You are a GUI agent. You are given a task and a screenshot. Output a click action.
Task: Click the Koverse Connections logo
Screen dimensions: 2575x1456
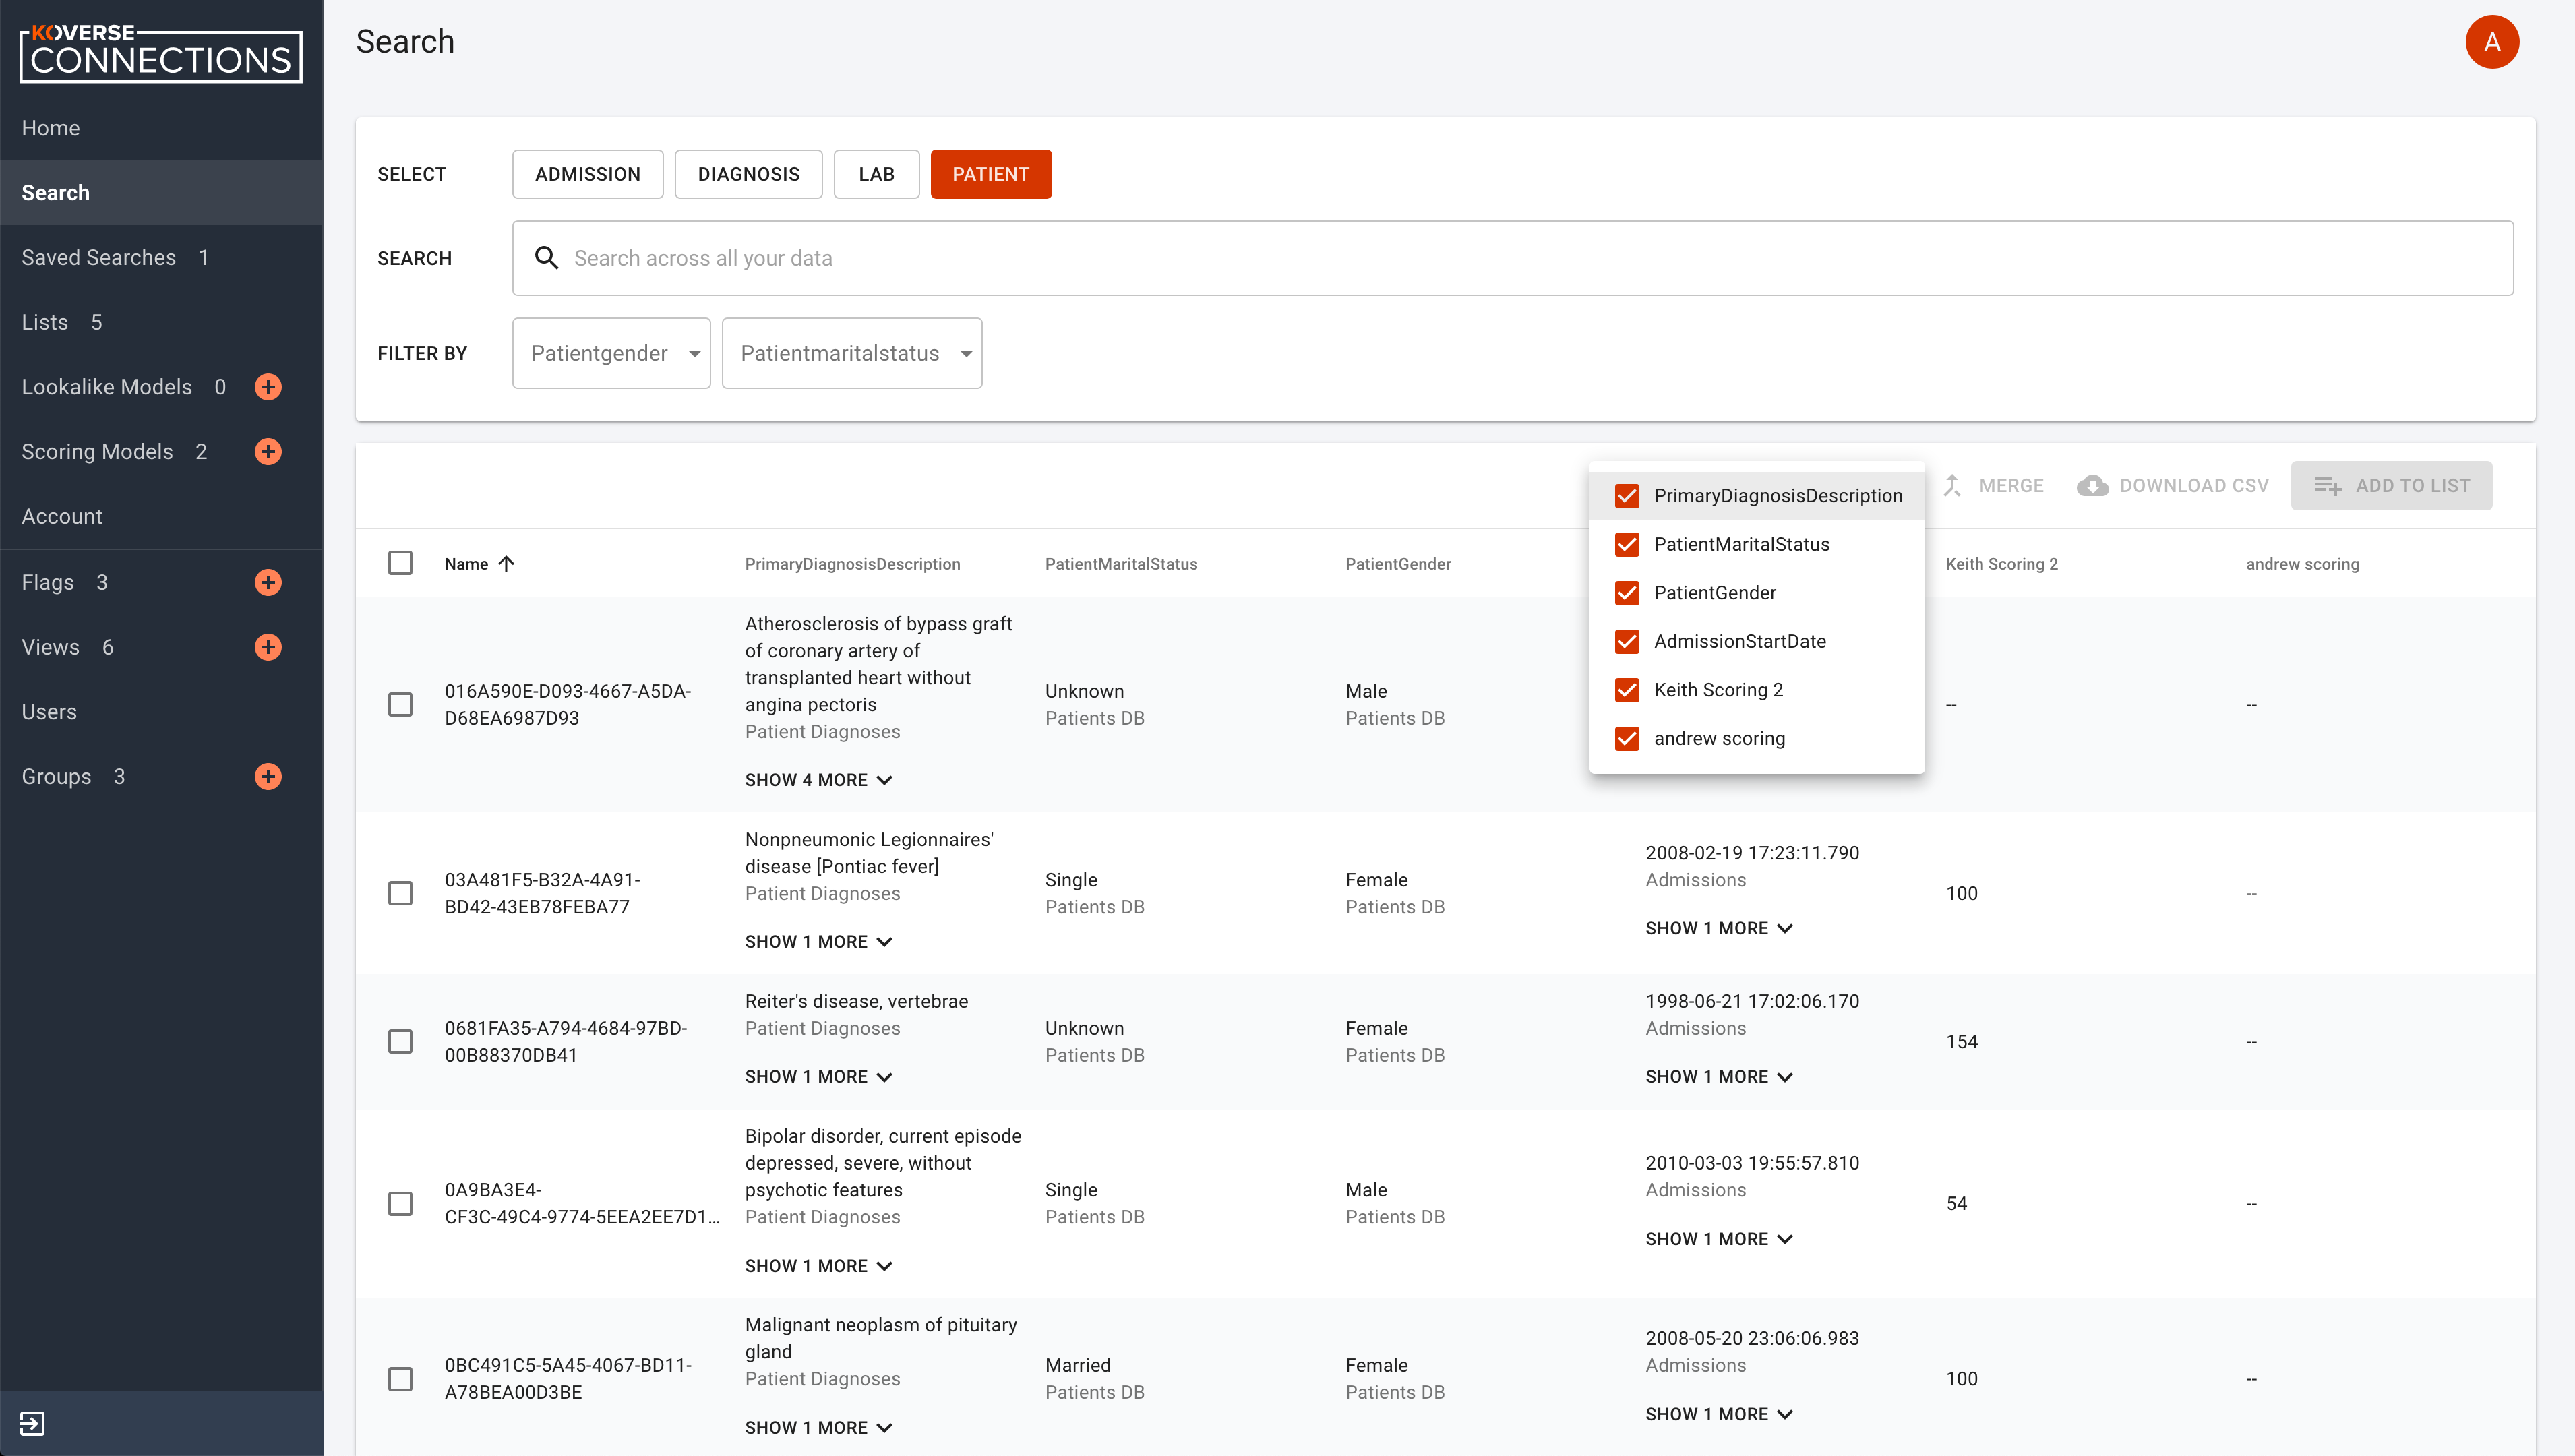point(161,53)
